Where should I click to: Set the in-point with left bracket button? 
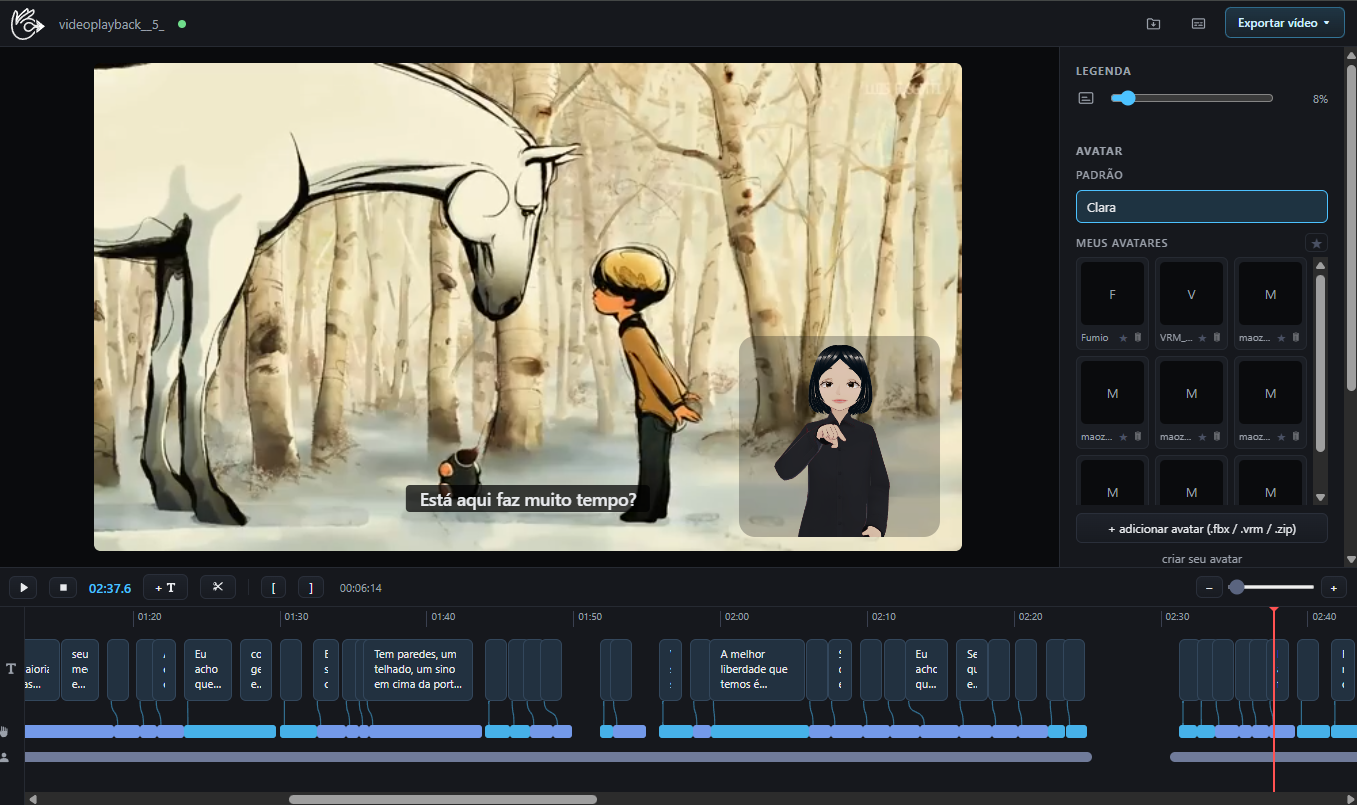pyautogui.click(x=273, y=588)
